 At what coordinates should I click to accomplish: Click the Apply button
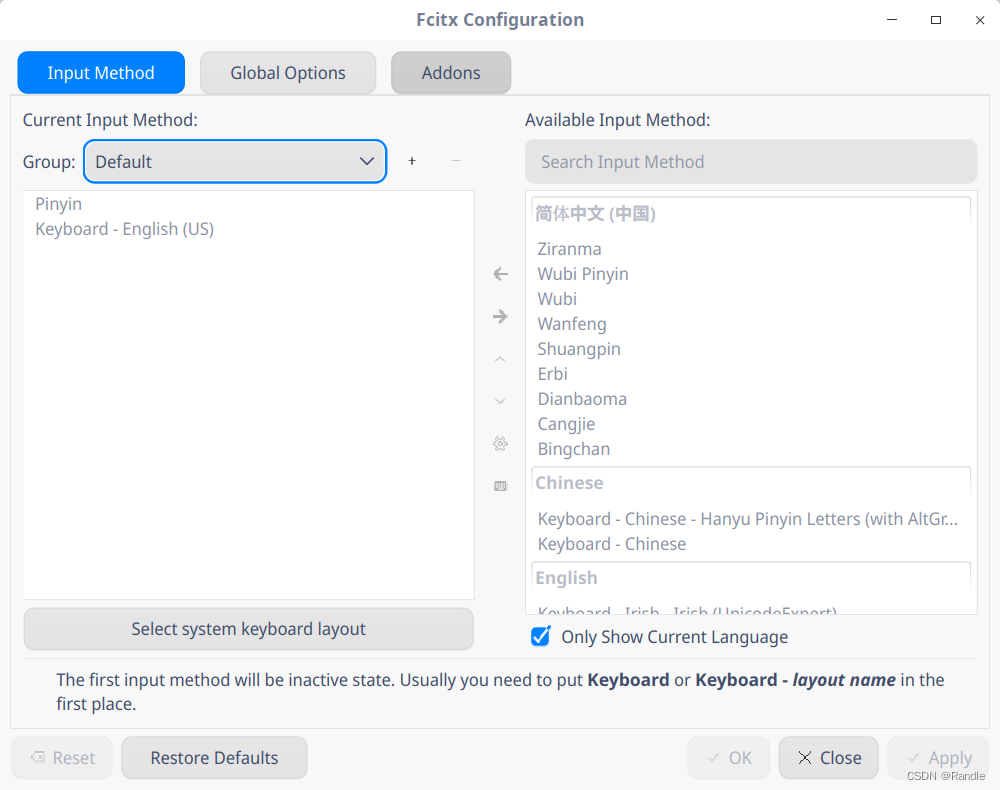coord(939,757)
